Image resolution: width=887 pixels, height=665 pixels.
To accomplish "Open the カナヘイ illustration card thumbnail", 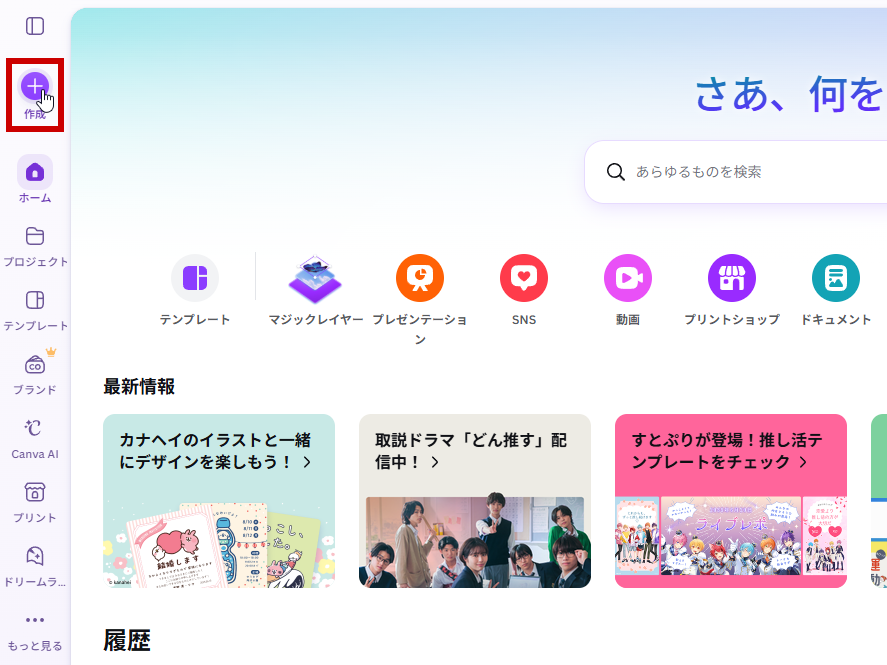I will click(219, 544).
